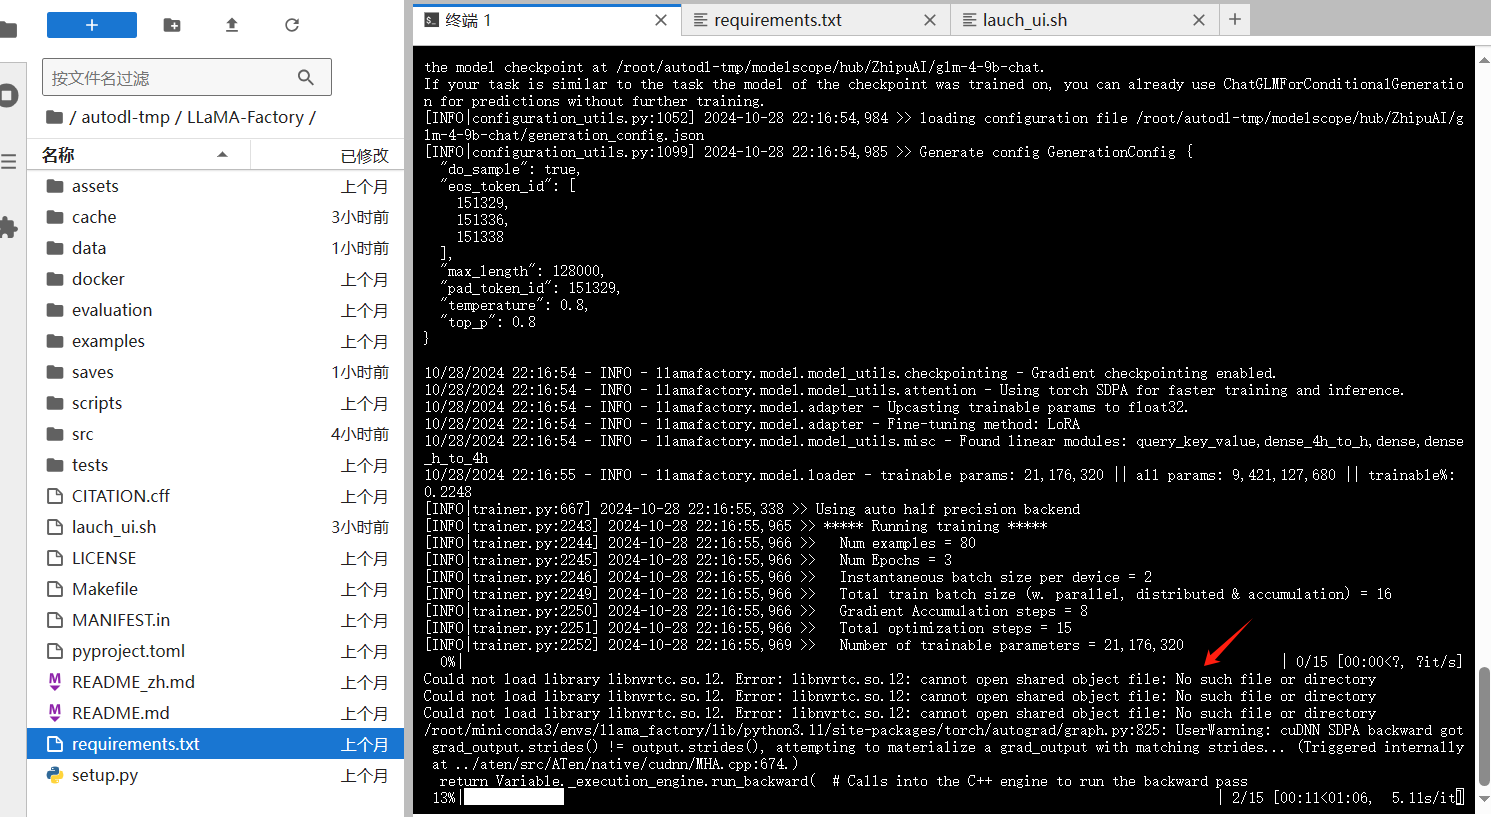Open the table of contents sidebar icon

[8, 161]
